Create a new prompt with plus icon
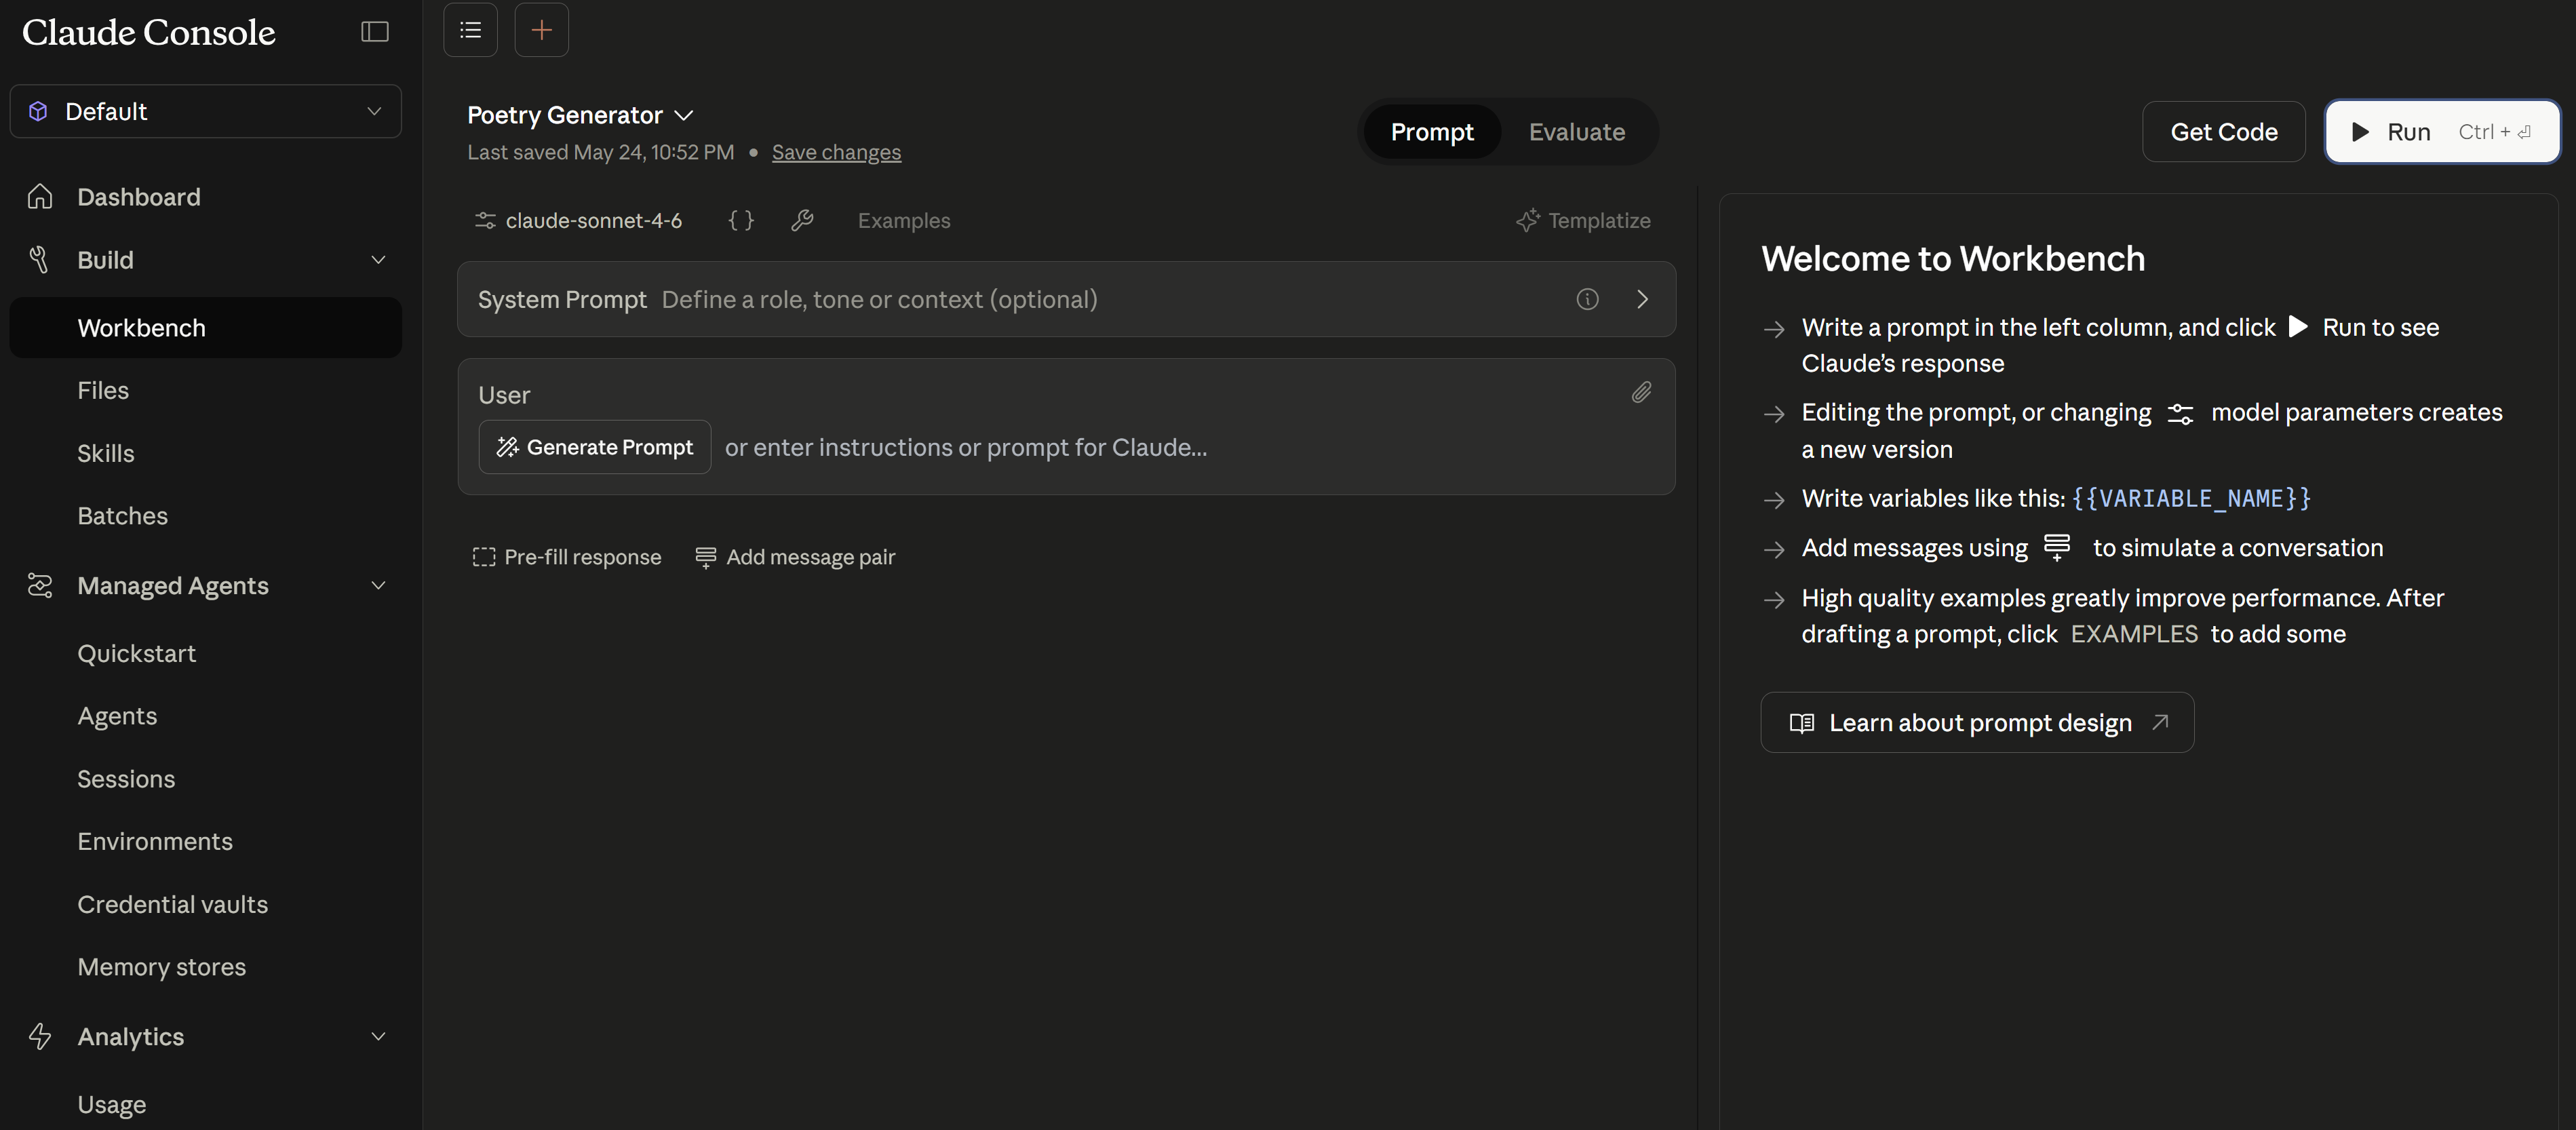Viewport: 2576px width, 1130px height. point(541,30)
